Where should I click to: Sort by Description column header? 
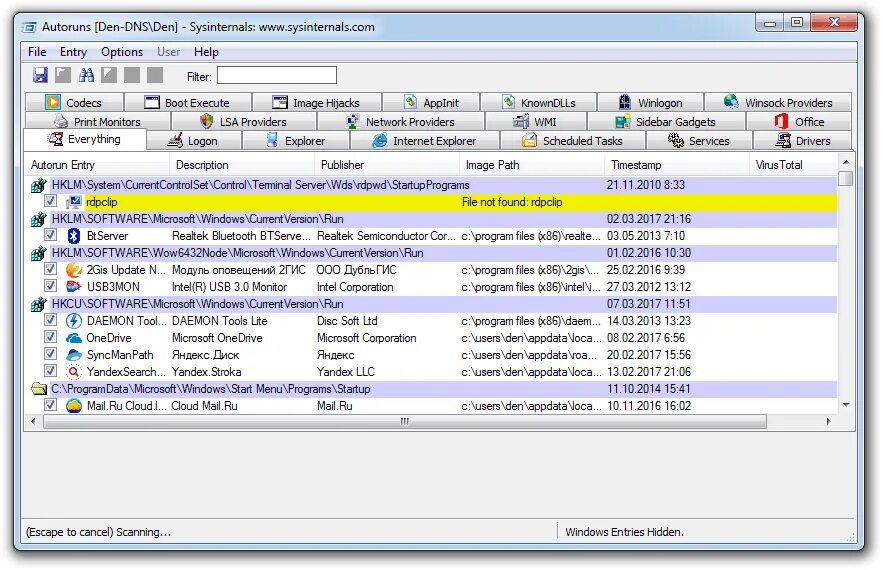click(242, 165)
